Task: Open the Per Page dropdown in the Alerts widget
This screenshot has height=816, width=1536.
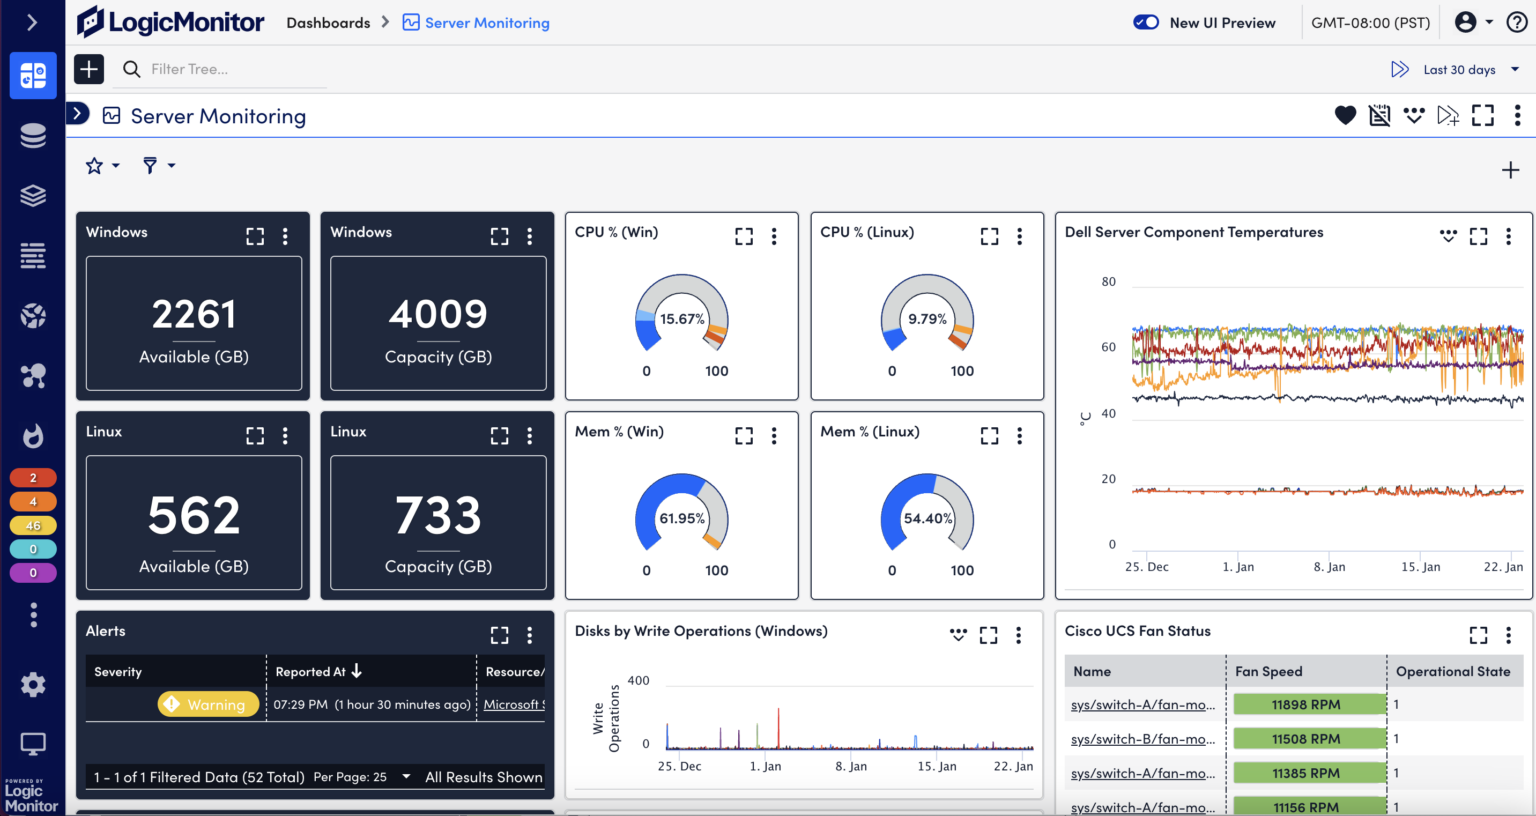Action: 405,777
